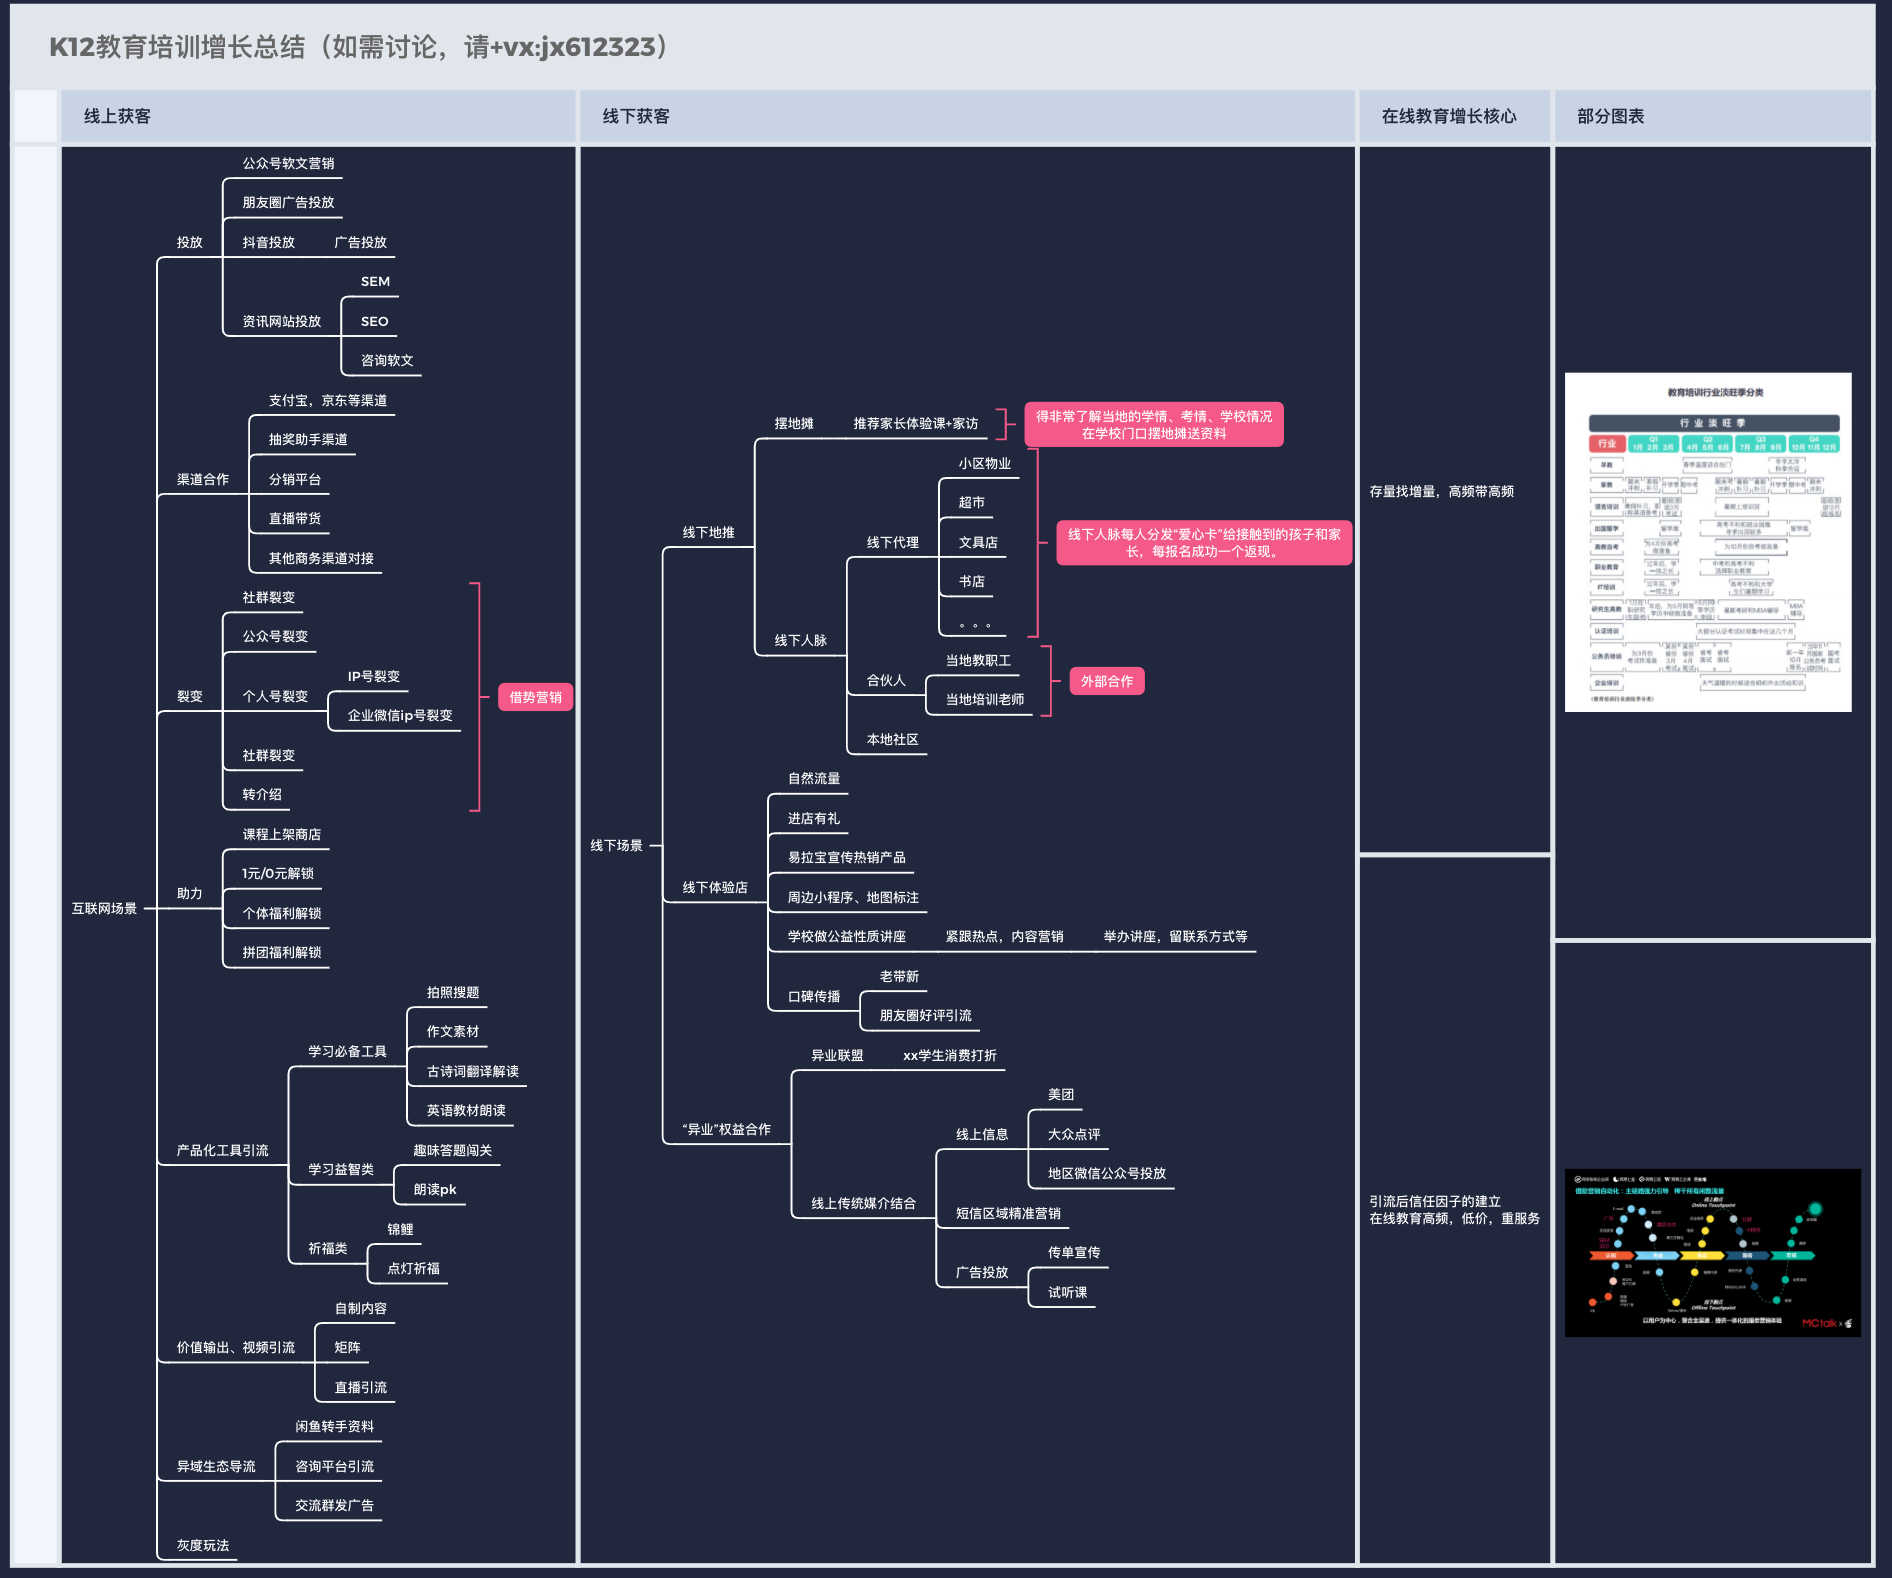Click the pink 外部合作 label
Image resolution: width=1892 pixels, height=1578 pixels.
coord(1106,681)
